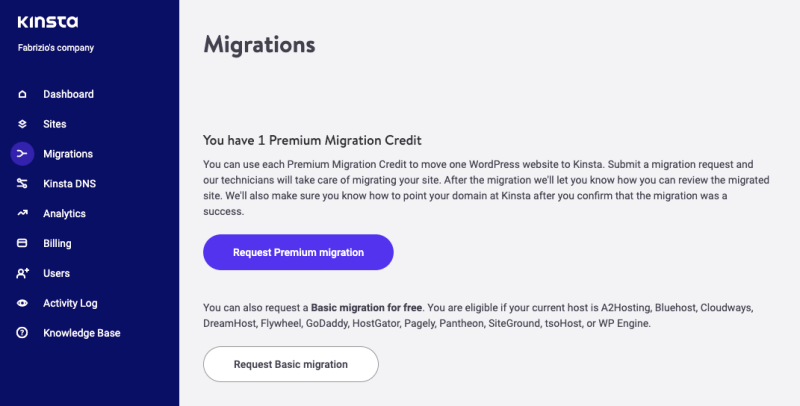
Task: Go to the Sites section
Action: pos(55,124)
